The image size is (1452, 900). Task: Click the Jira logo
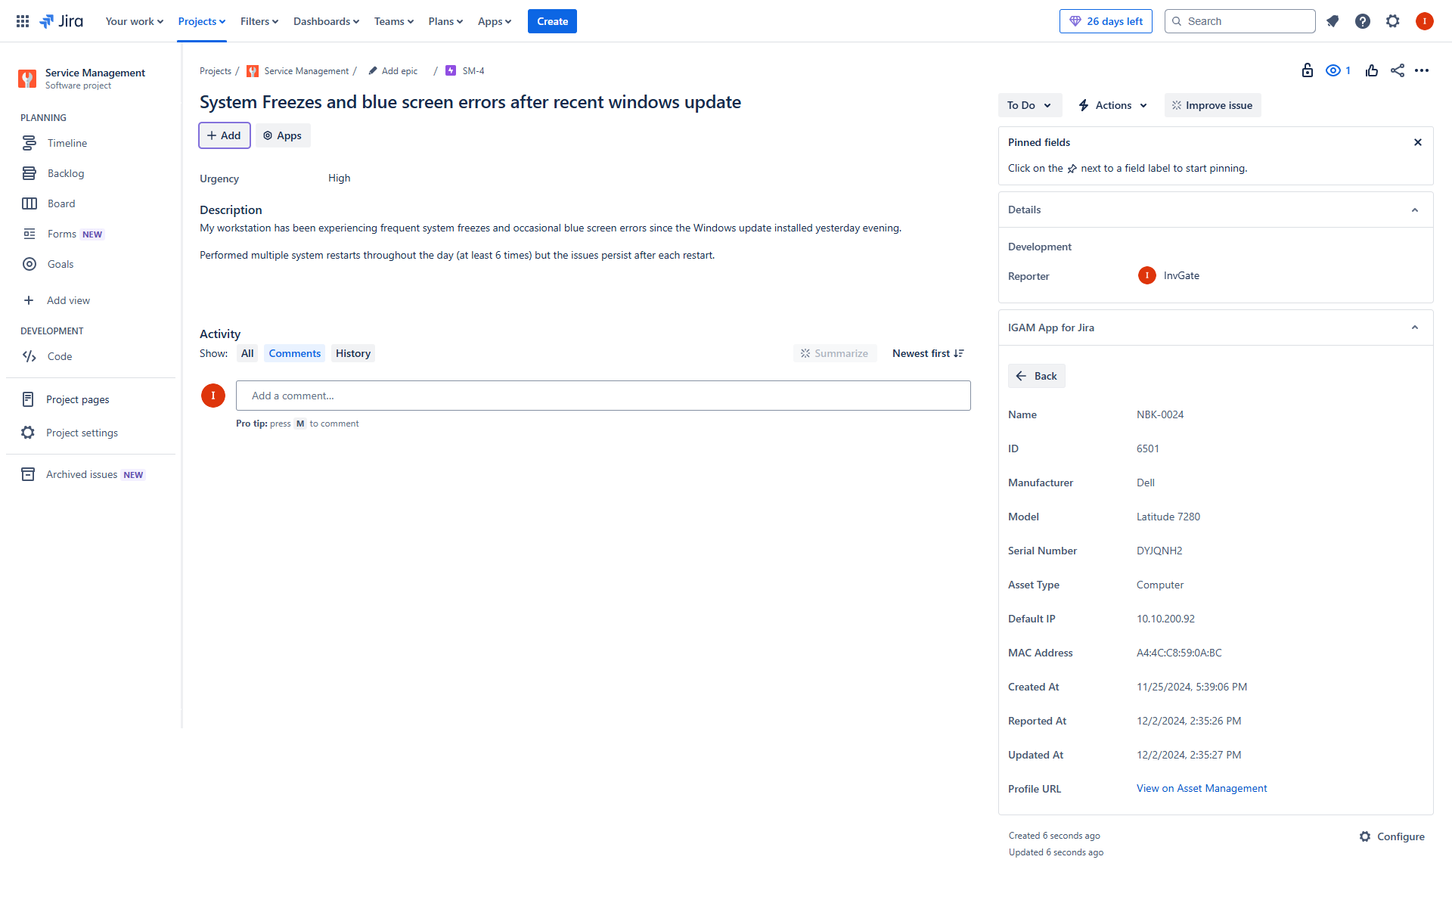[x=62, y=21]
